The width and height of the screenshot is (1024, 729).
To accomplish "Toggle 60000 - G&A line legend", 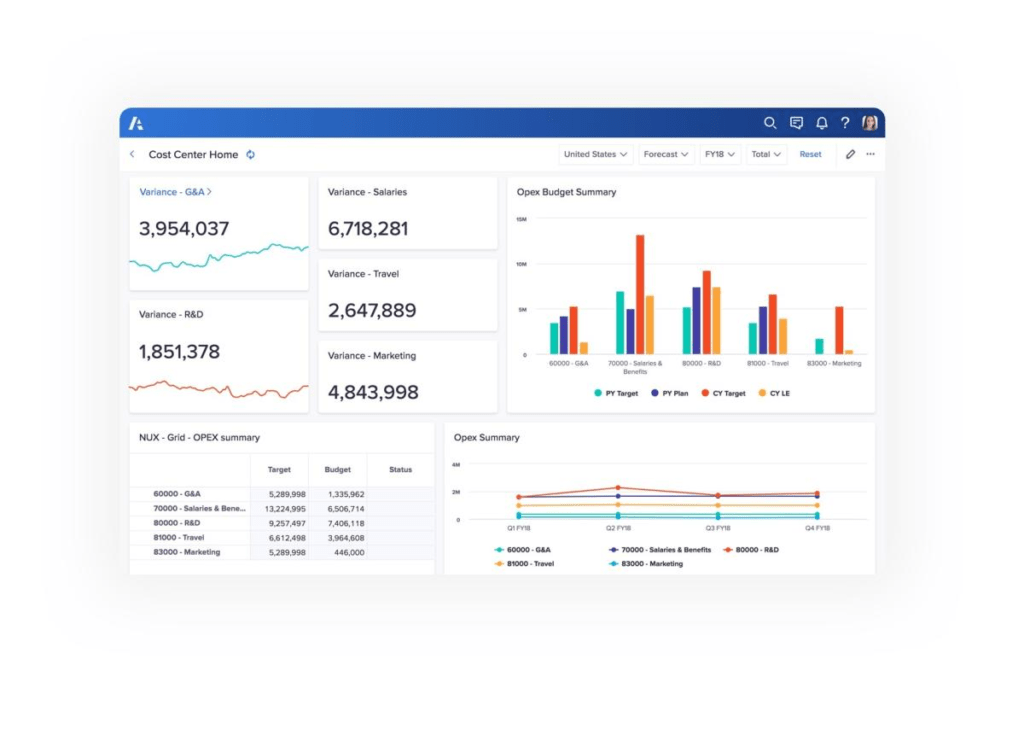I will click(522, 550).
